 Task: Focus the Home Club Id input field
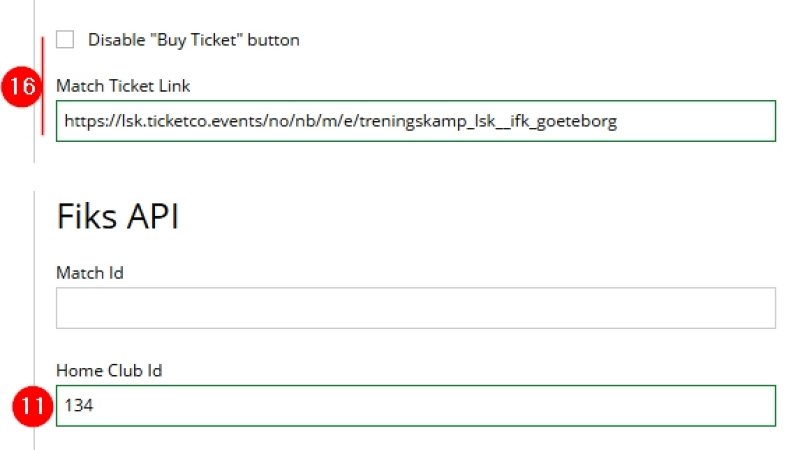(415, 406)
